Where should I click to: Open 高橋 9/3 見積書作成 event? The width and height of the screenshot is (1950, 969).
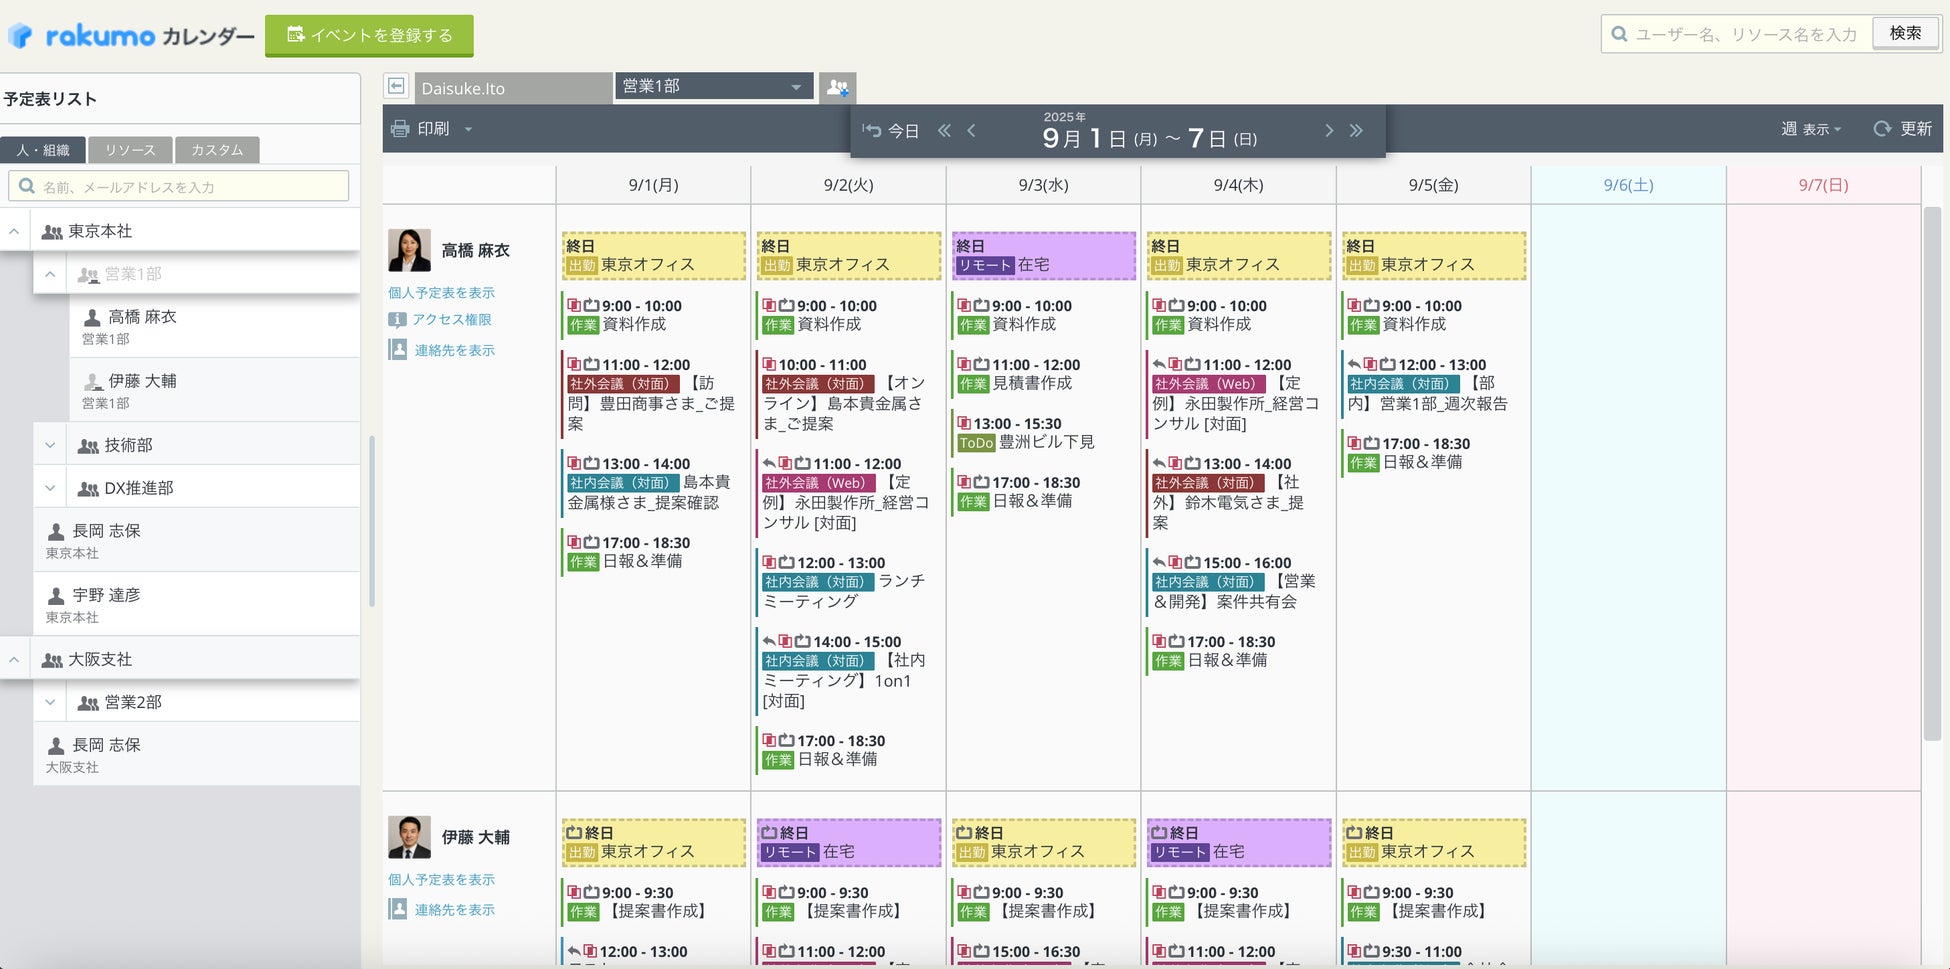coord(1043,374)
